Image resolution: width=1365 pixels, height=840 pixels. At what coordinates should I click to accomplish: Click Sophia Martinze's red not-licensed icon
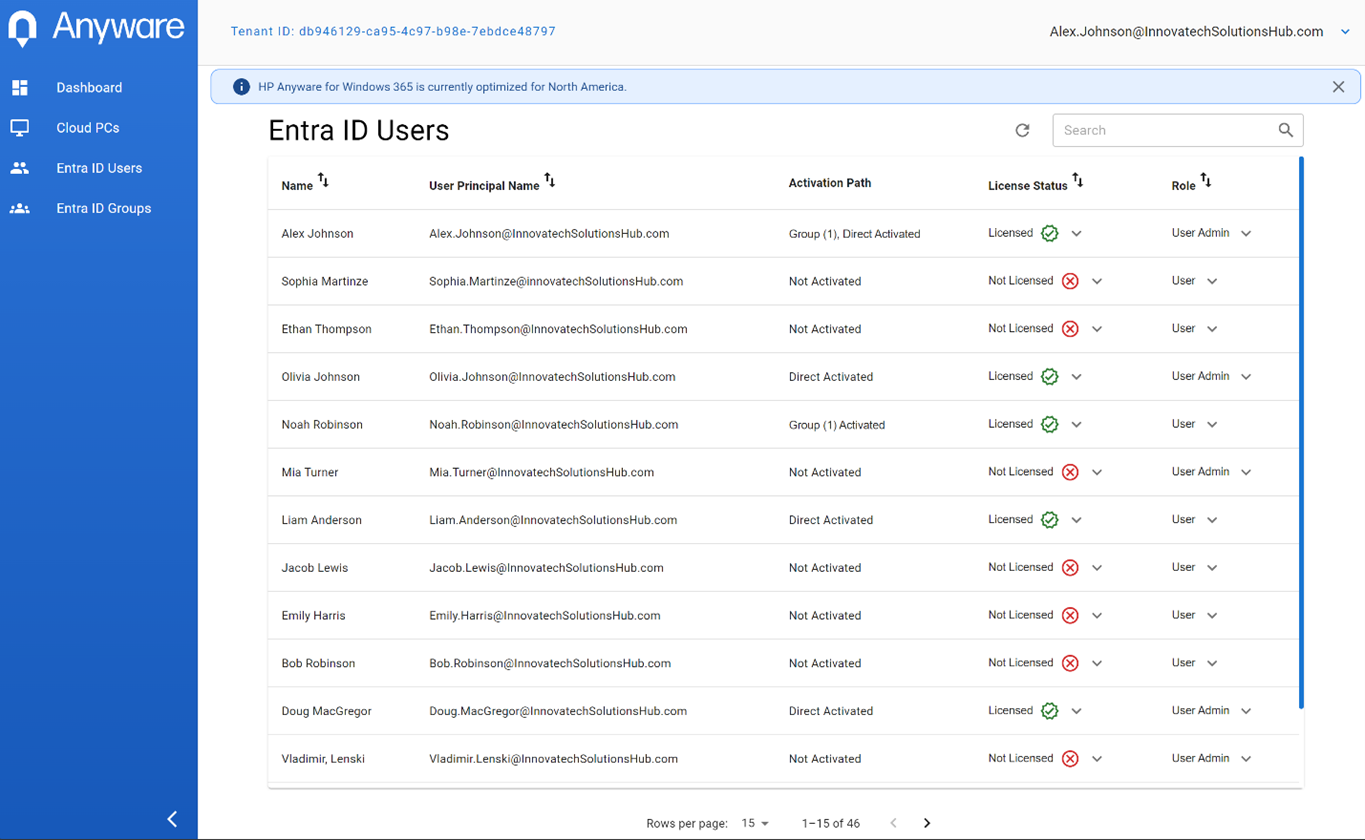[x=1070, y=281]
